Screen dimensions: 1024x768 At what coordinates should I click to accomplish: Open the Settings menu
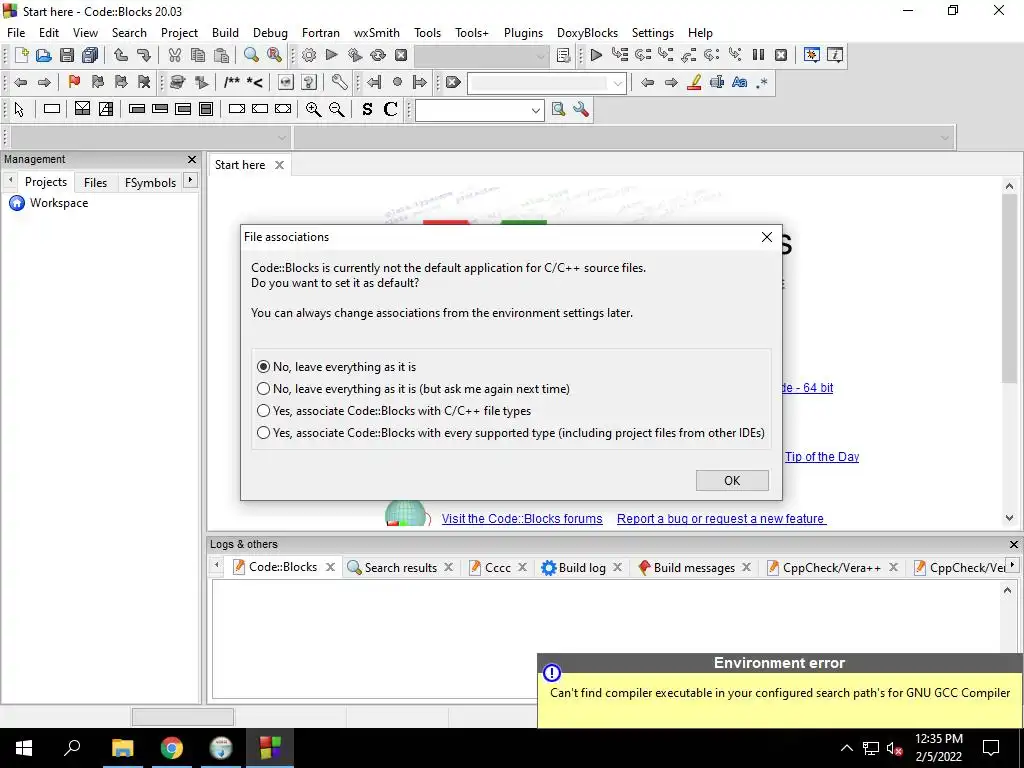click(x=652, y=33)
